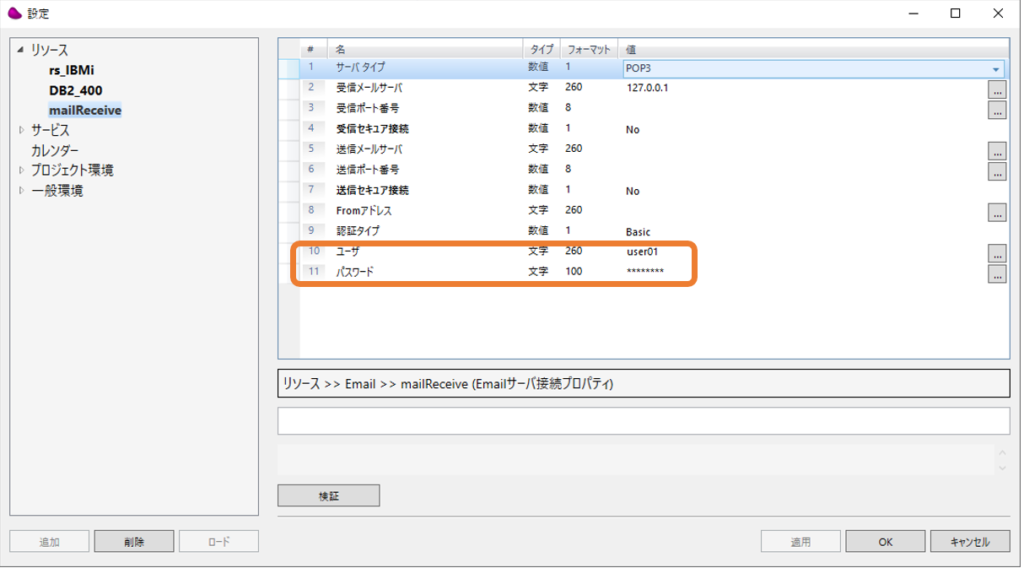This screenshot has height=568, width=1024.
Task: Open browse button for 受信ポート番号 row
Action: [997, 110]
